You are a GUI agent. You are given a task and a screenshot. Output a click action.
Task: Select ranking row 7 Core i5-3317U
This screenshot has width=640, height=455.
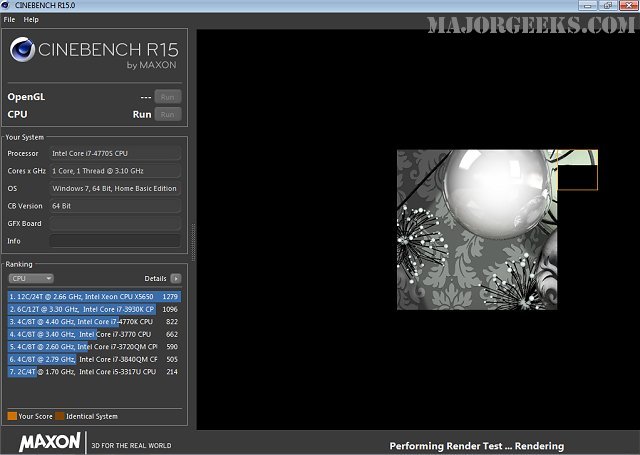click(x=94, y=372)
